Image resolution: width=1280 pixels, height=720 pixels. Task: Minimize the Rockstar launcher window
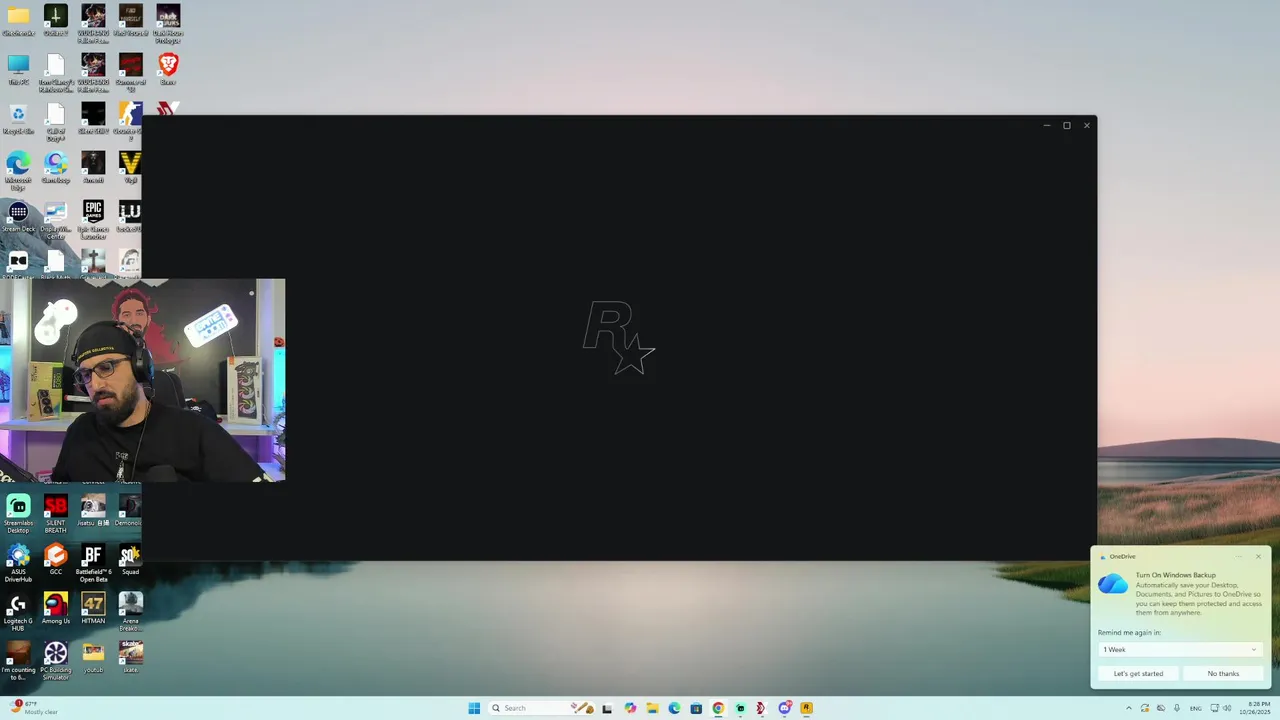point(1046,125)
